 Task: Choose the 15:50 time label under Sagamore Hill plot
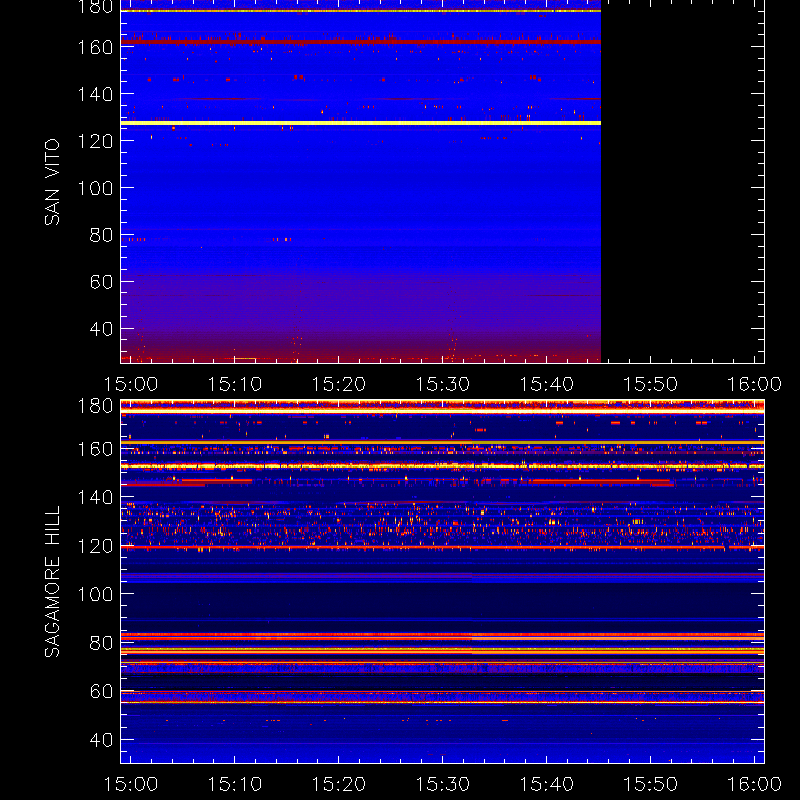coord(651,784)
